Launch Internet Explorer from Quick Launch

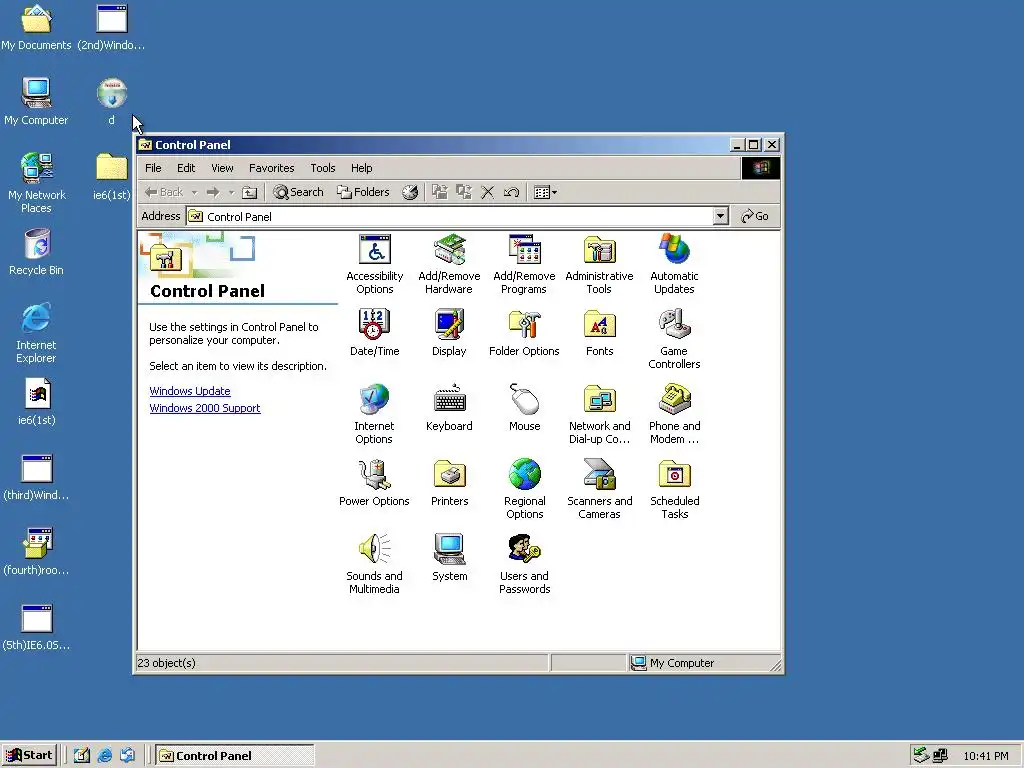pyautogui.click(x=104, y=756)
